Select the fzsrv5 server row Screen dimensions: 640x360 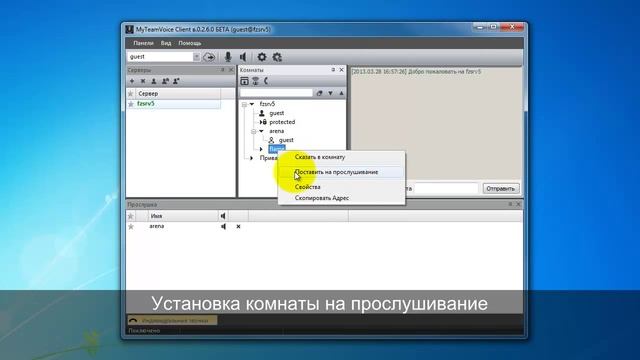coord(174,104)
